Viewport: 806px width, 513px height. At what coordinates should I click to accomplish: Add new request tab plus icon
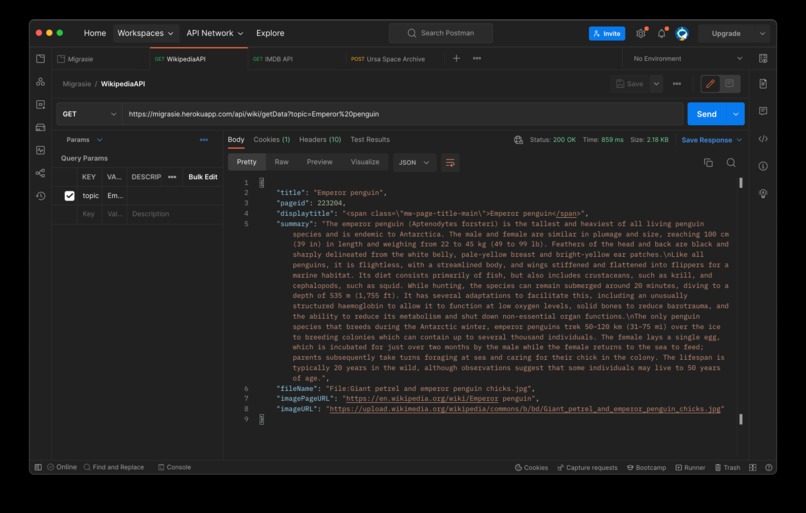[x=456, y=59]
